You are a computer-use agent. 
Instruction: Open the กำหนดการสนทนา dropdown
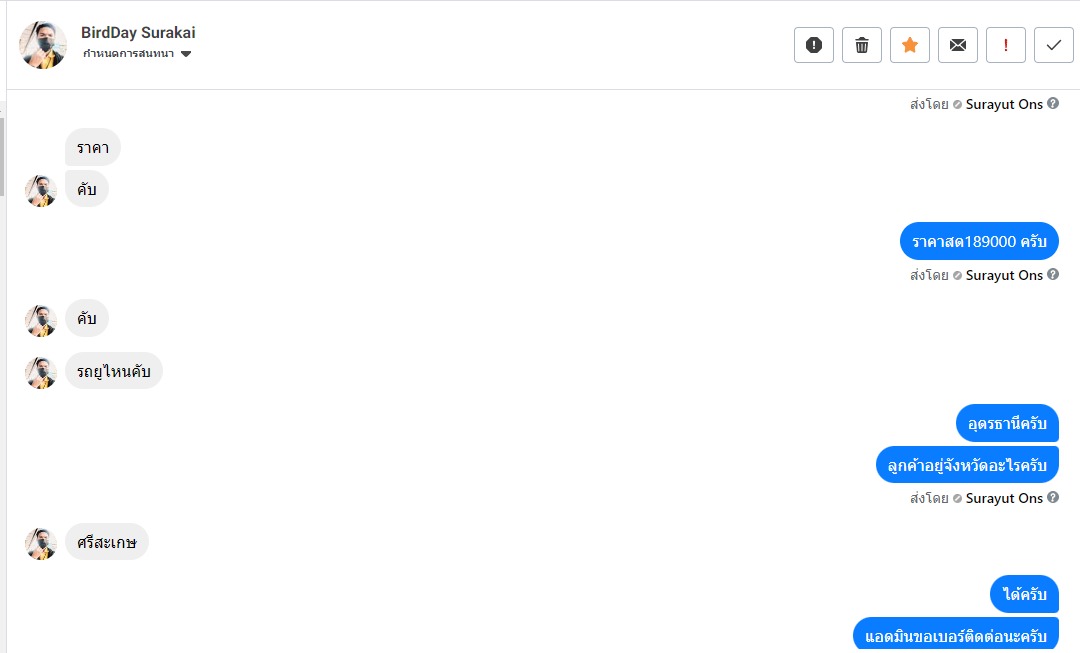click(129, 54)
